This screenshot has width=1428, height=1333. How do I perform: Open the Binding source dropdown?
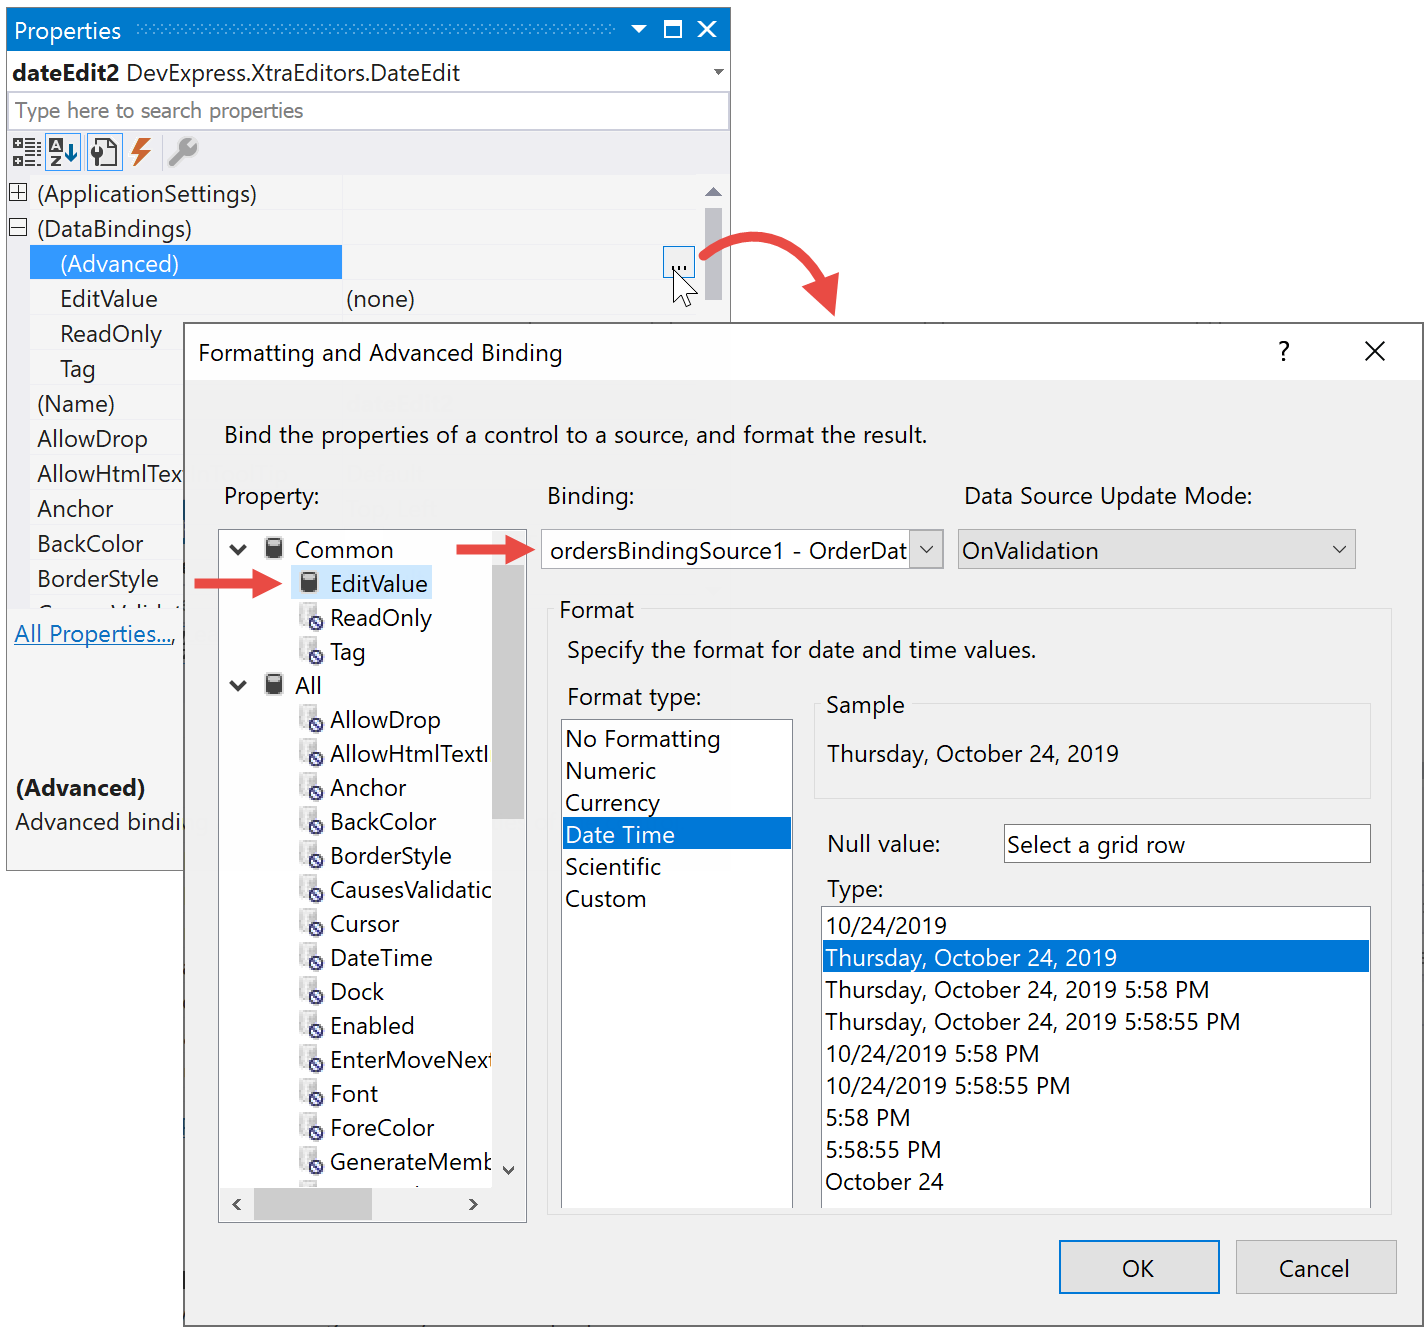pos(926,550)
